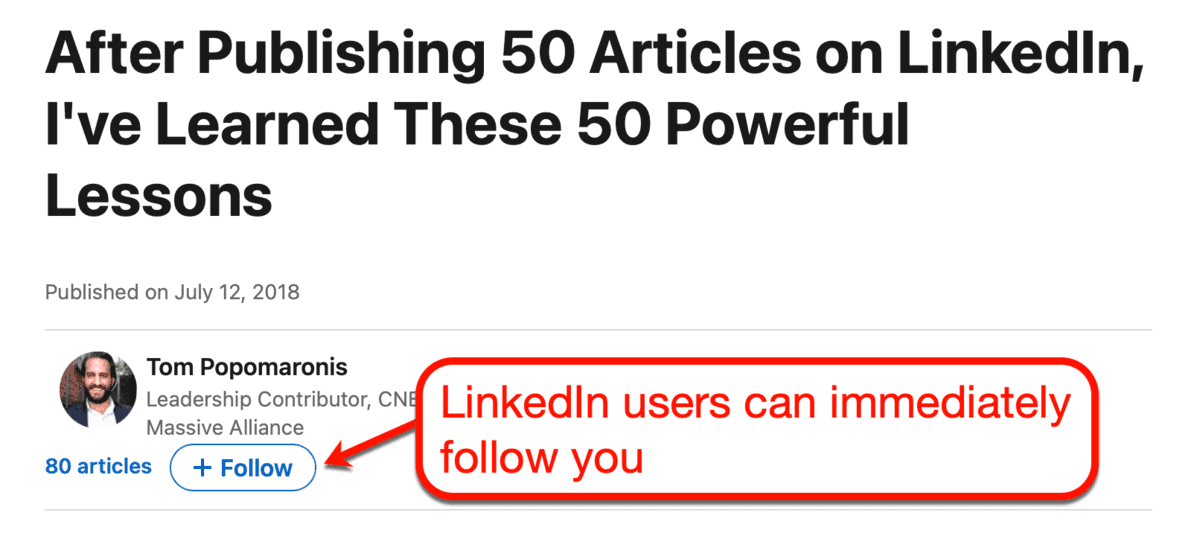
Task: Click the follow you text in callout
Action: pos(541,458)
